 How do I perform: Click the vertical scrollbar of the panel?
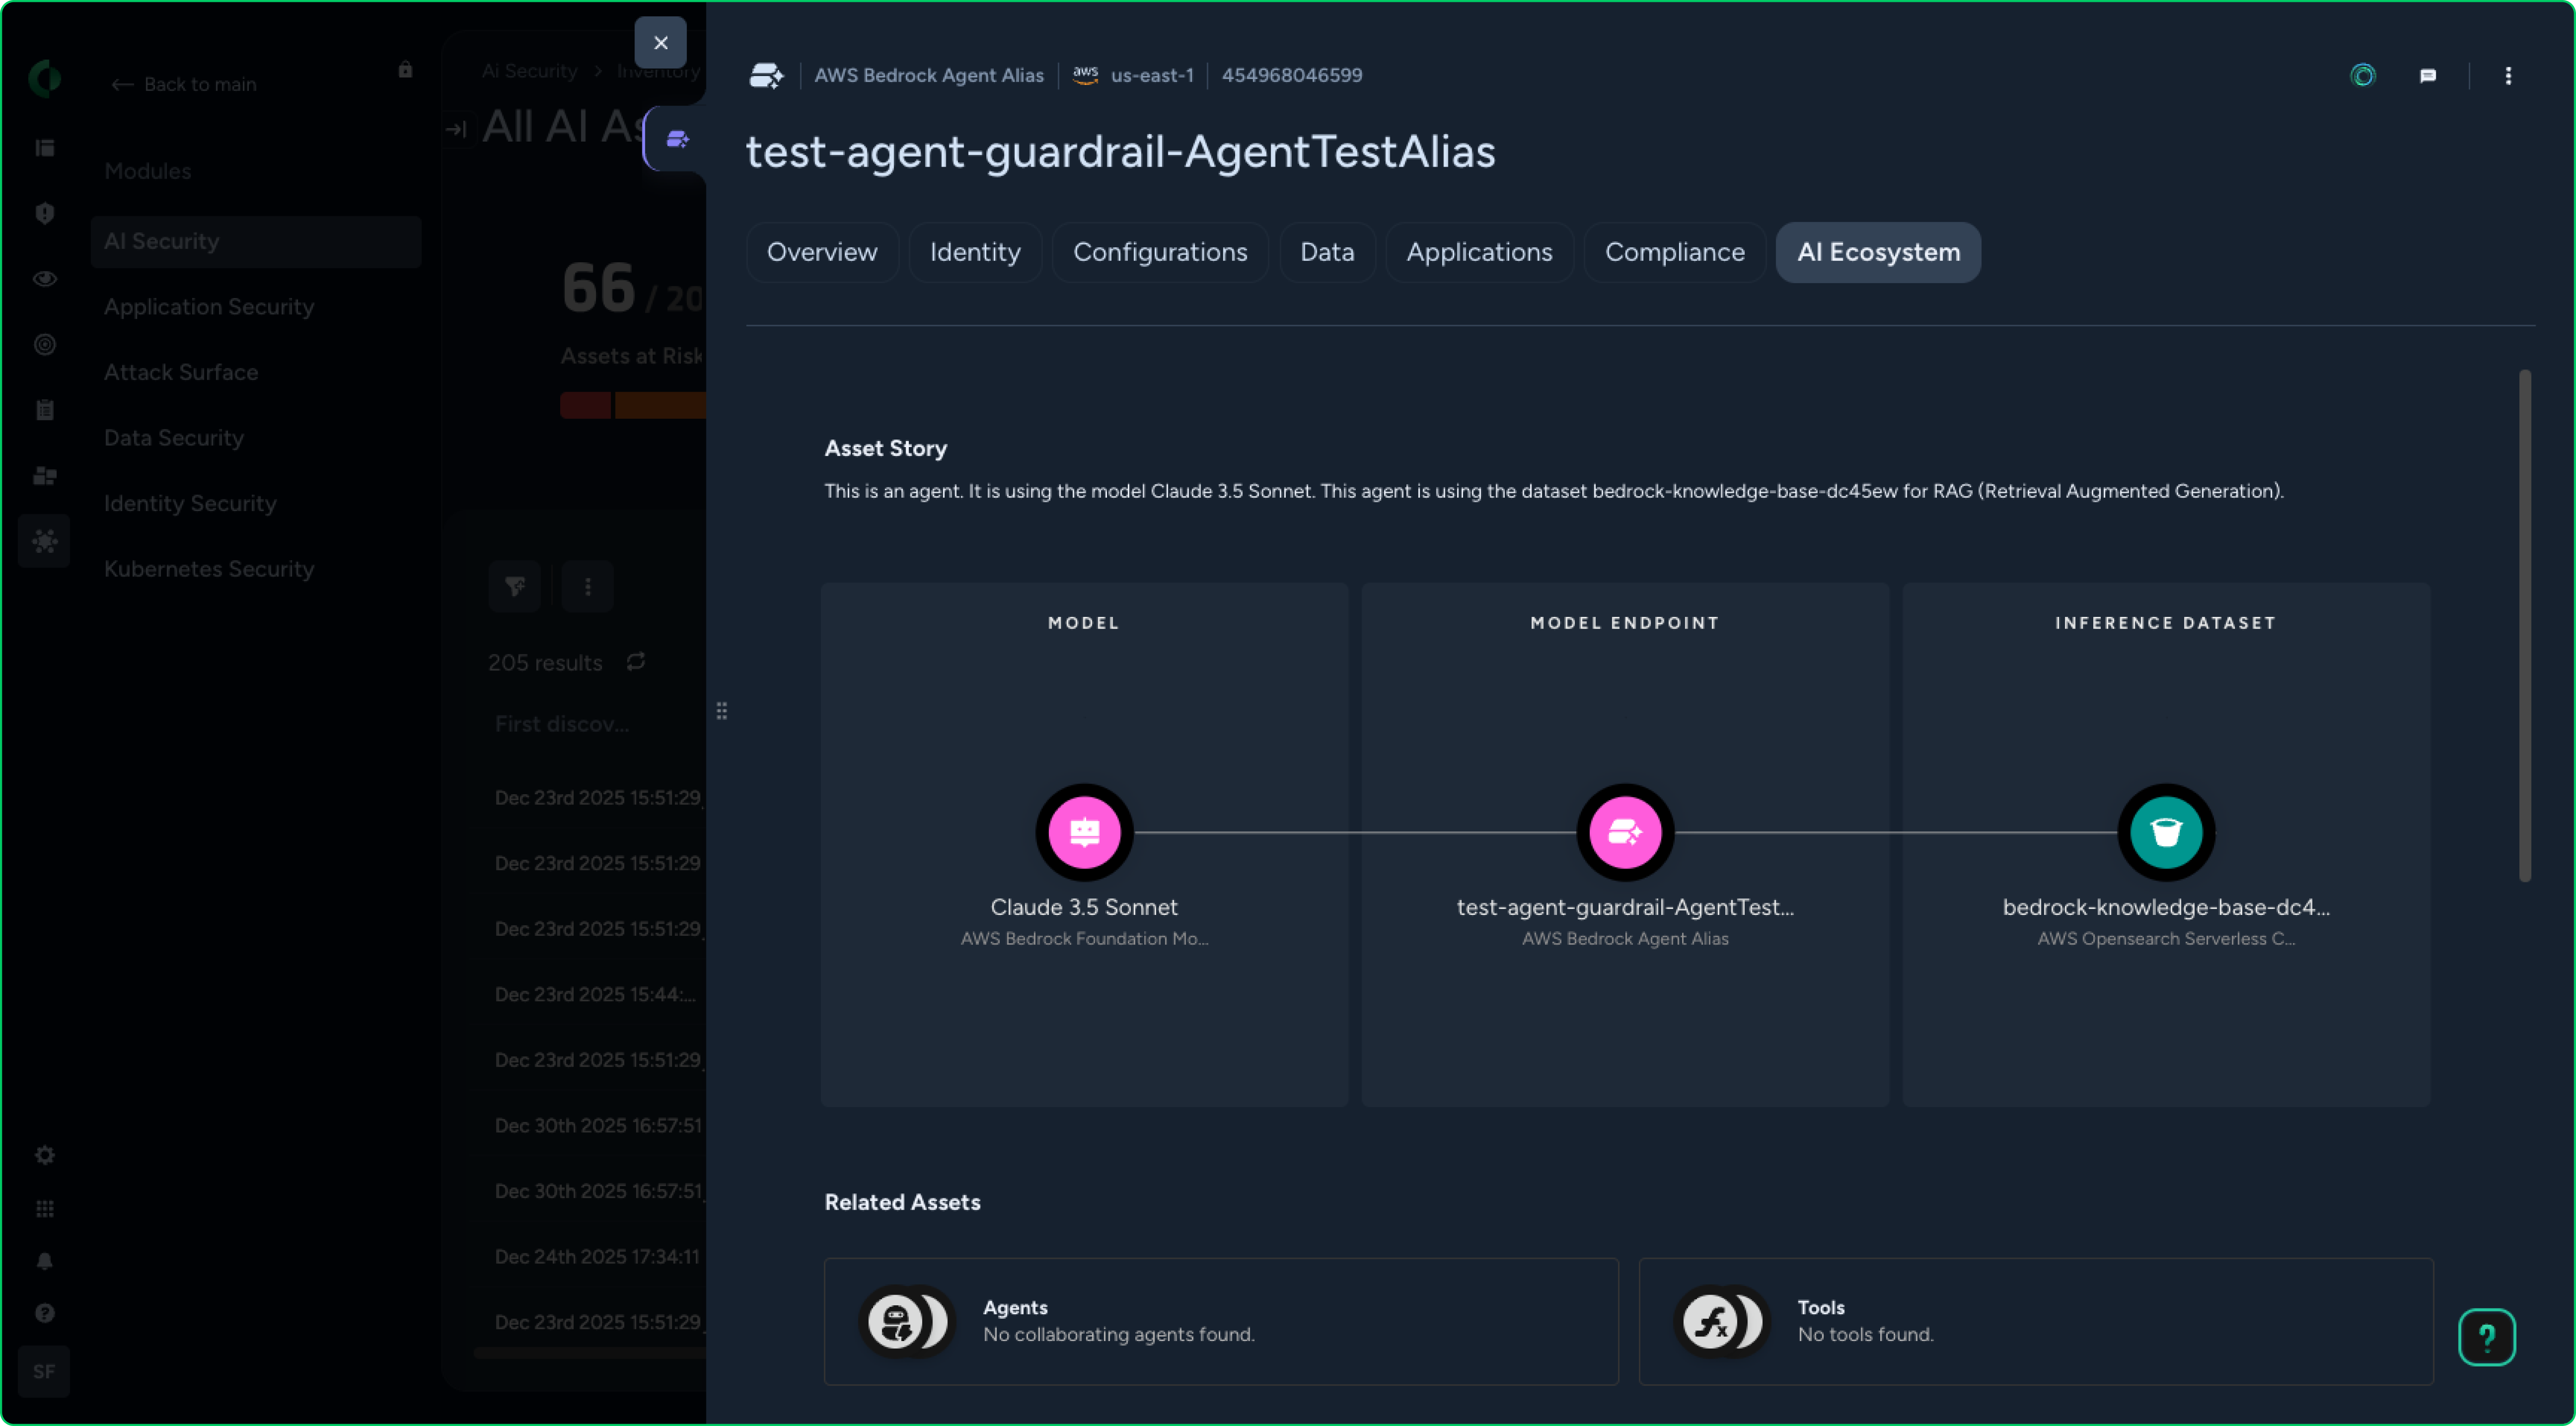[x=2524, y=625]
